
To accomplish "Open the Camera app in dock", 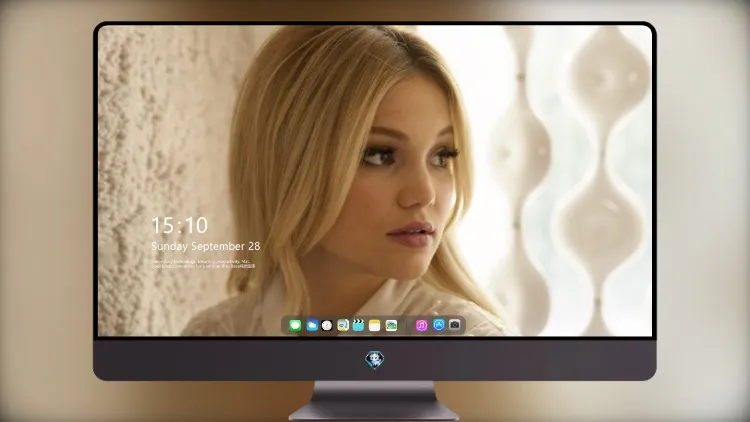I will [455, 325].
